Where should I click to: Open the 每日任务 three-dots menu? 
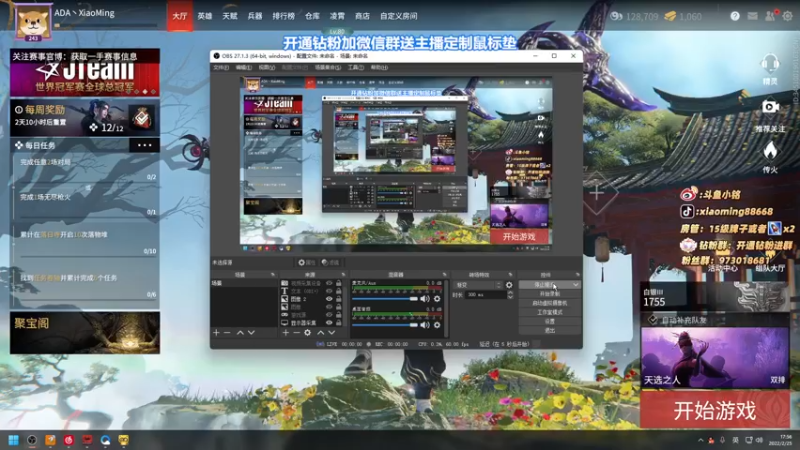(x=144, y=145)
